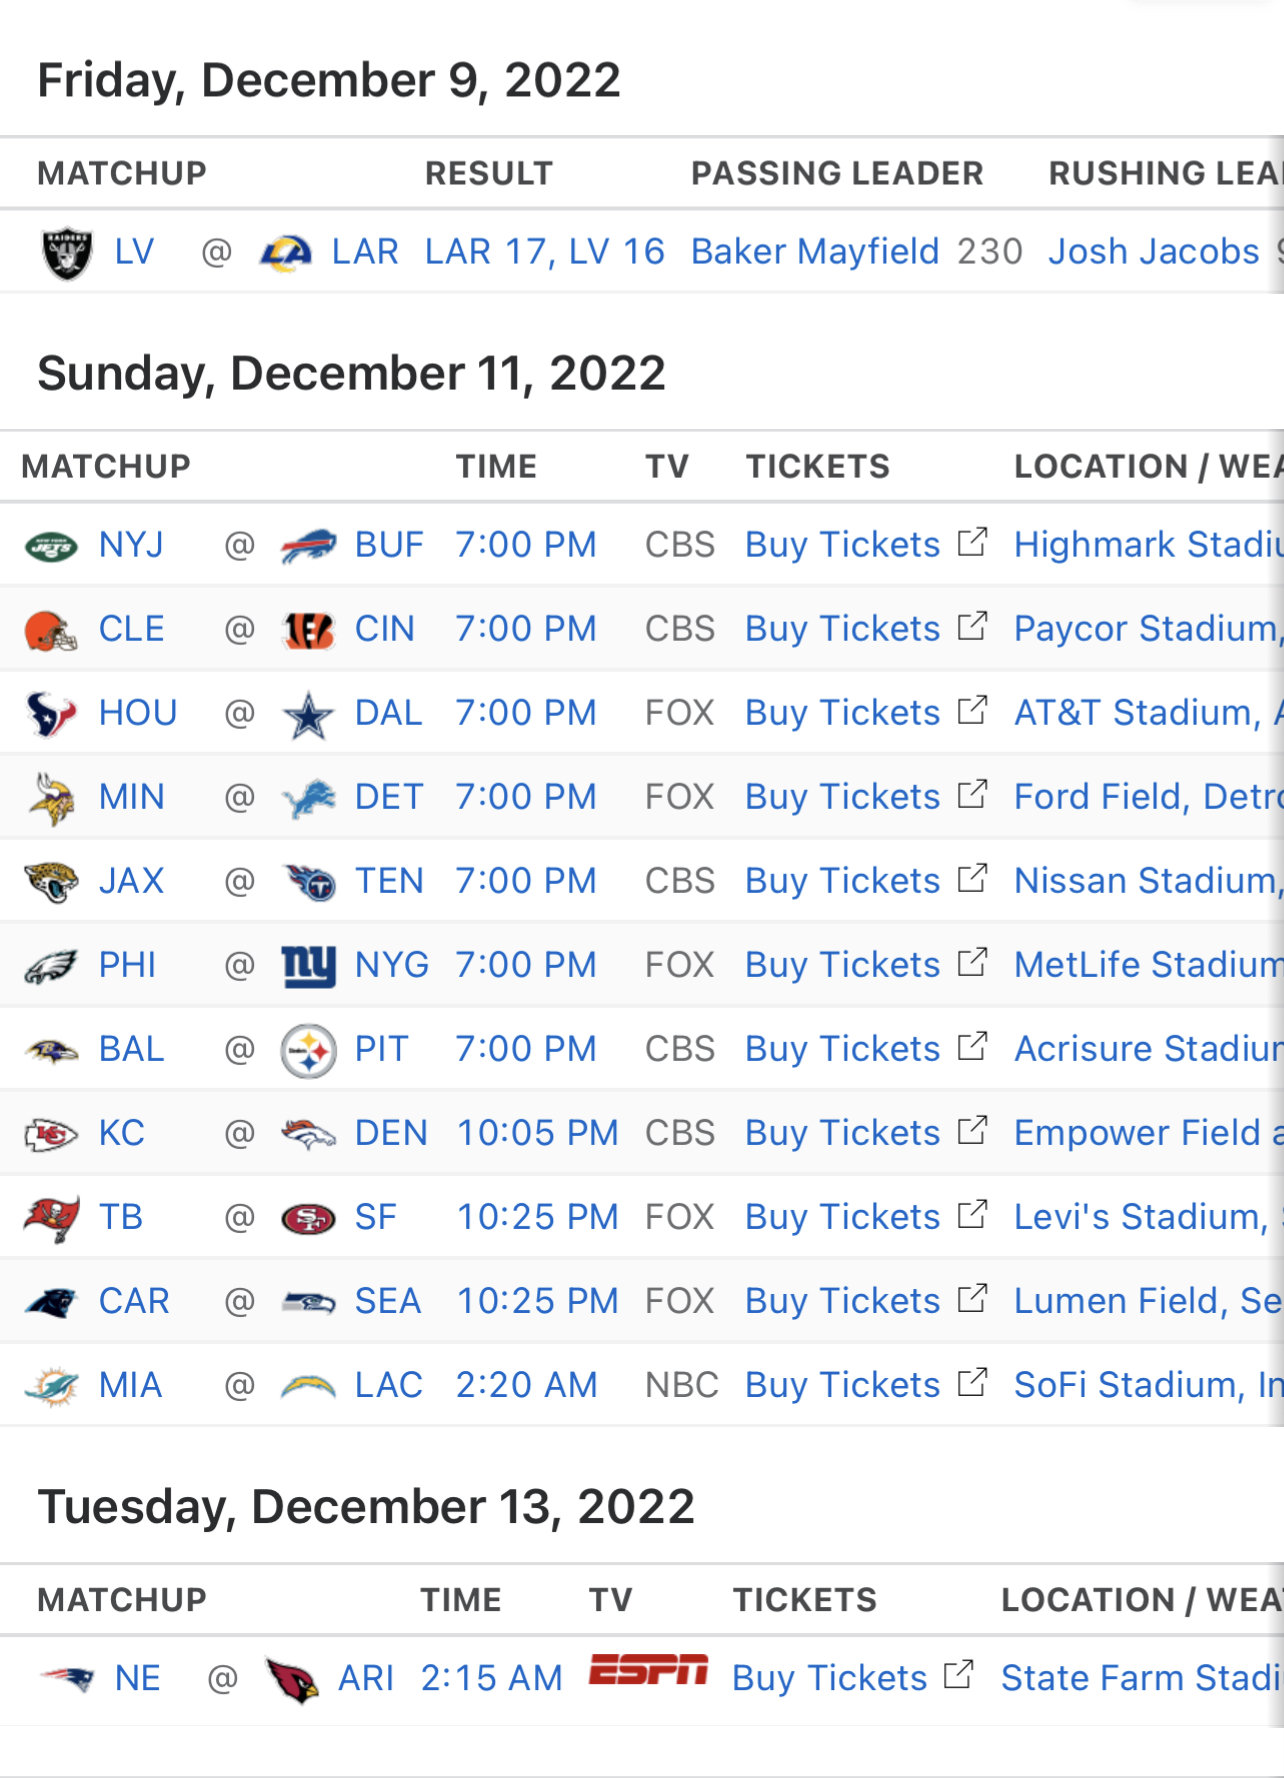Click the San Francisco 49ers logo

(x=308, y=1219)
